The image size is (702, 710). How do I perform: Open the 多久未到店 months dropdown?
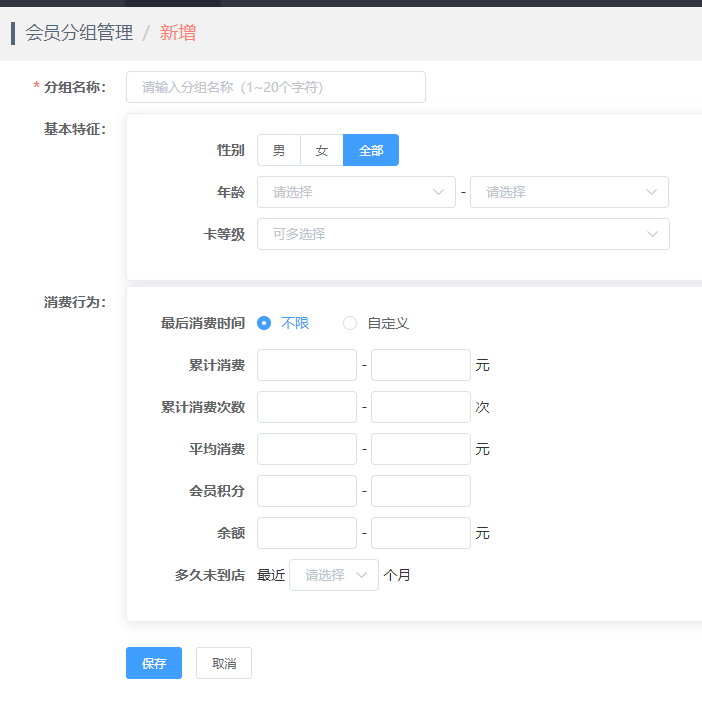click(334, 575)
